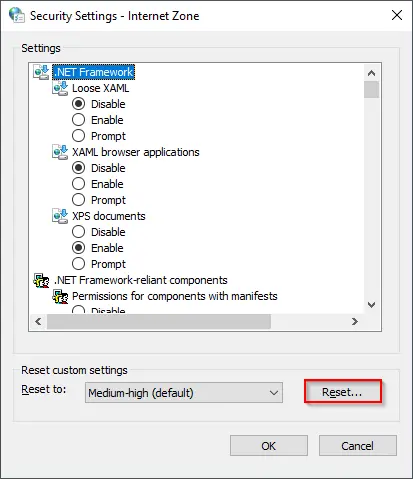Click the Internet Zone globe title icon
This screenshot has width=413, height=479.
point(17,15)
